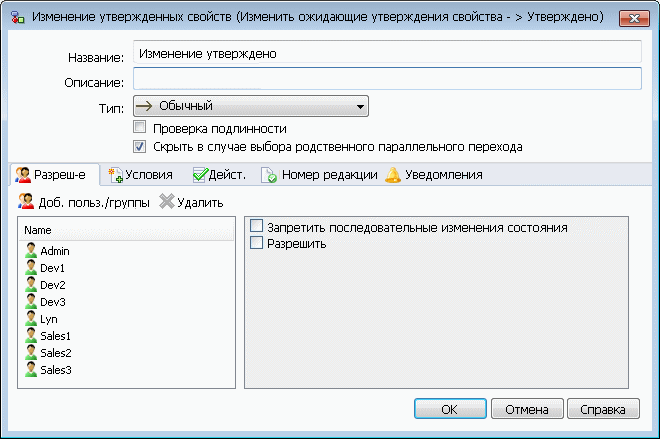Click the Dev1 user icon
660x439 pixels.
point(31,267)
